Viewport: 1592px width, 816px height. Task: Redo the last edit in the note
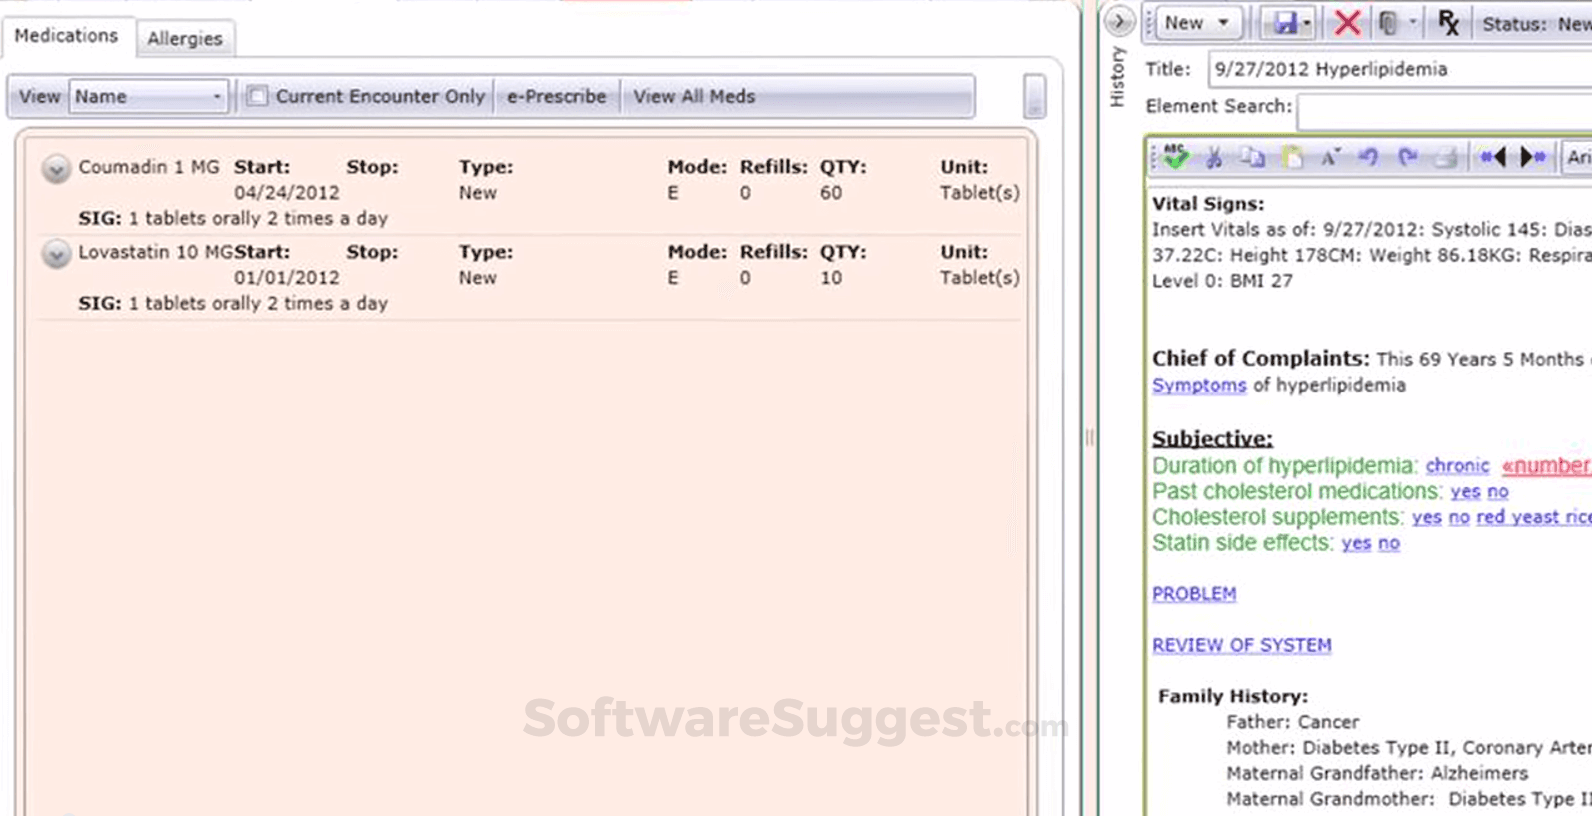pos(1407,157)
